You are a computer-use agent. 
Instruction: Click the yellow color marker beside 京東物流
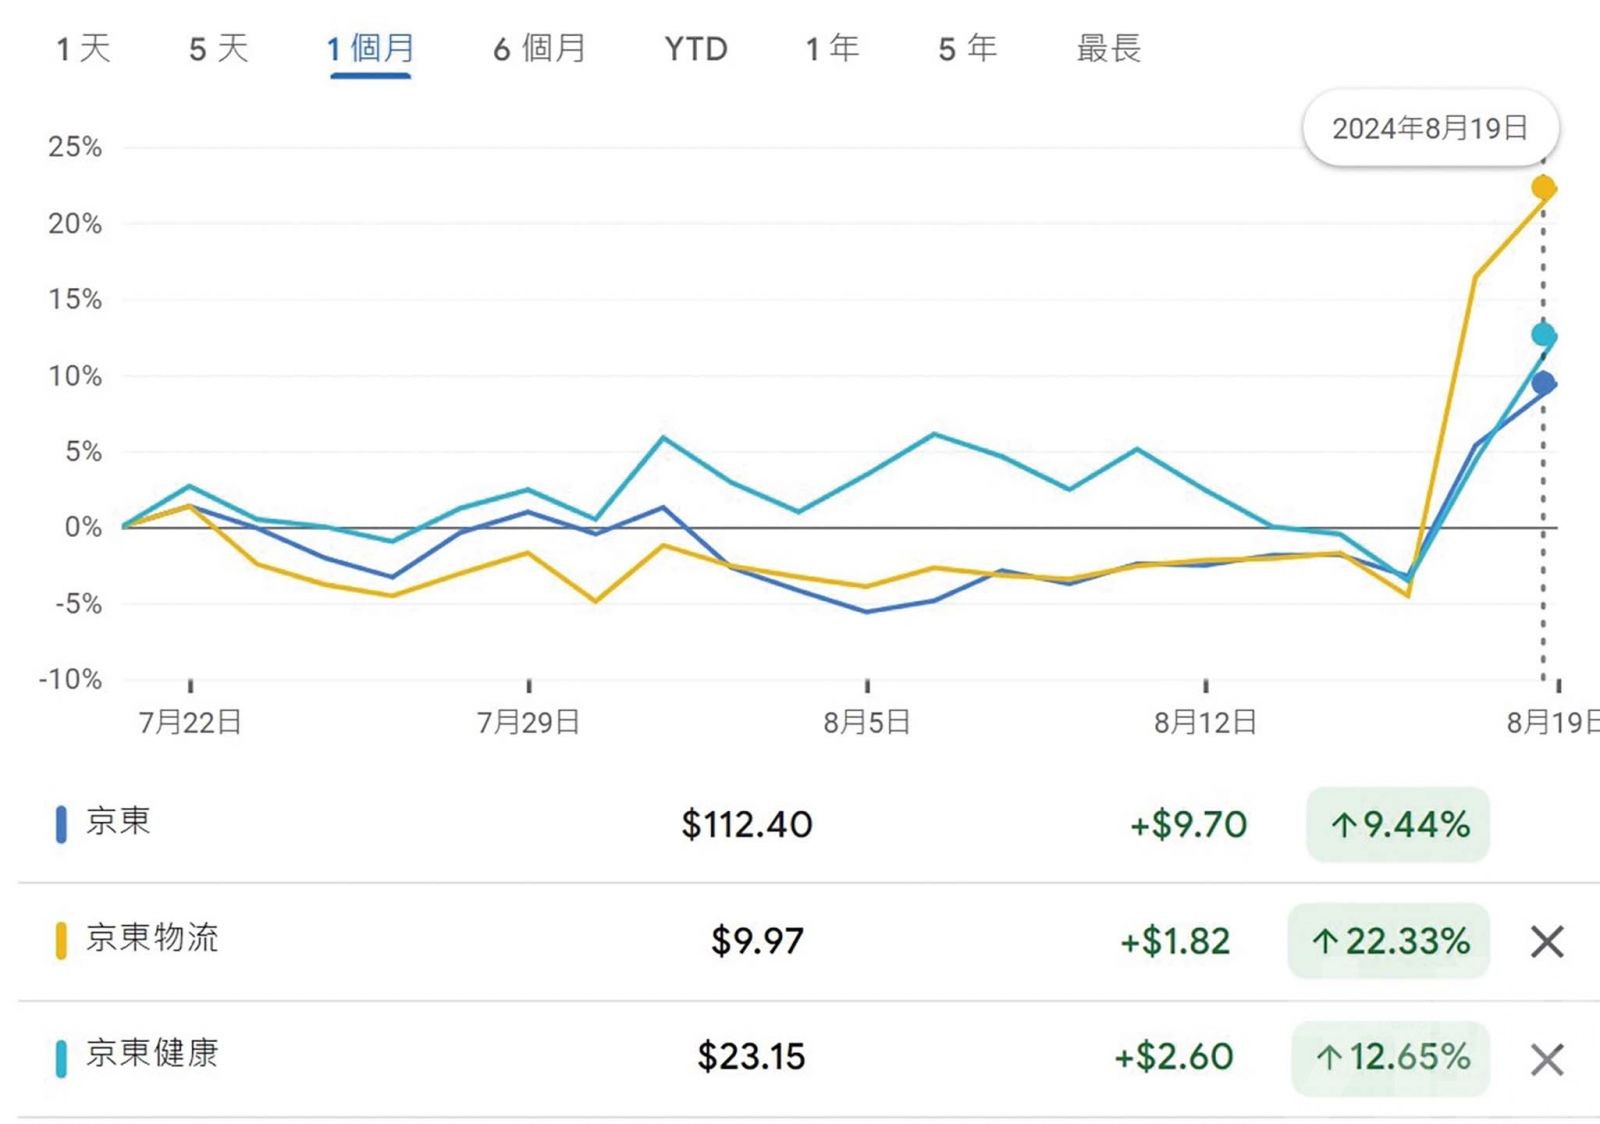(x=61, y=941)
